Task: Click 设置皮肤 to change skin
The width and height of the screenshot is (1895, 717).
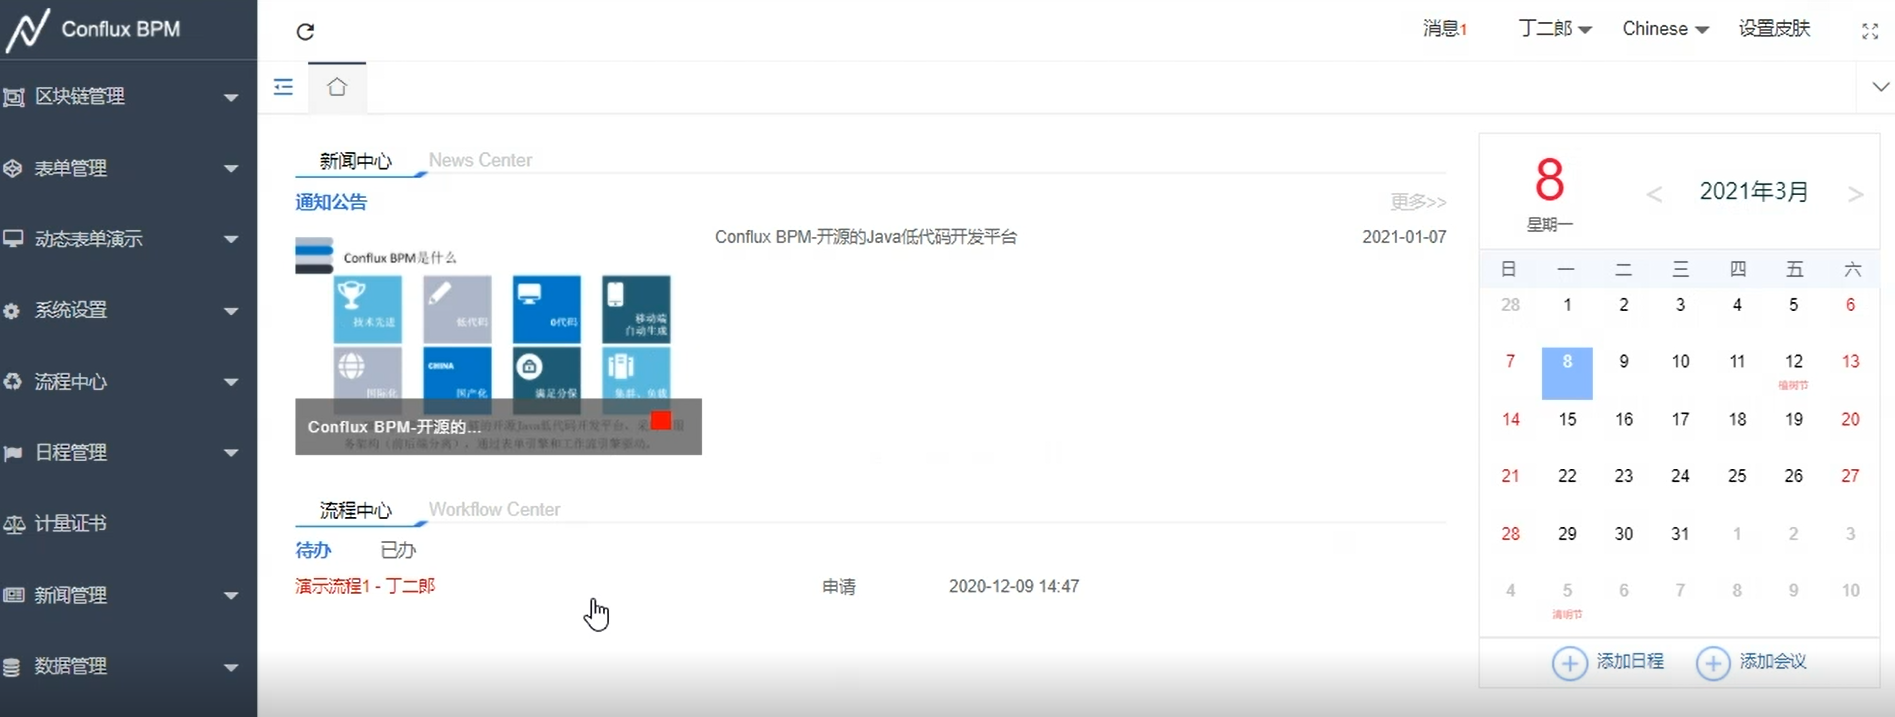Action: point(1774,28)
